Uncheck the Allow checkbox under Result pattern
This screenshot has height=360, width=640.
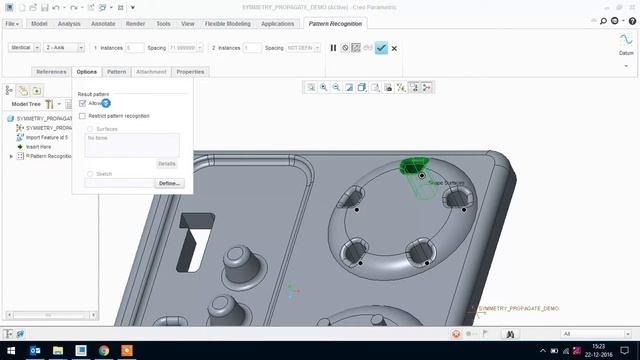[x=82, y=103]
